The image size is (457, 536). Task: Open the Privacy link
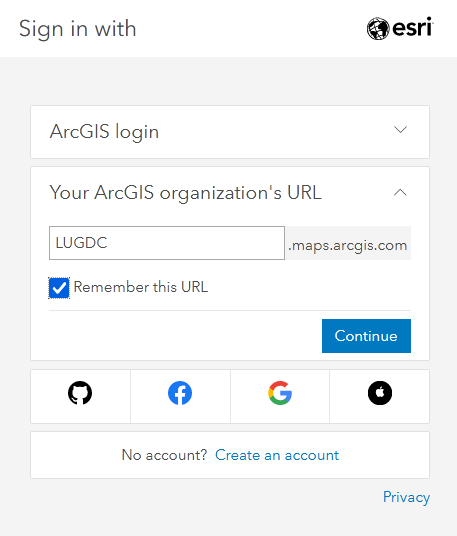(x=406, y=497)
